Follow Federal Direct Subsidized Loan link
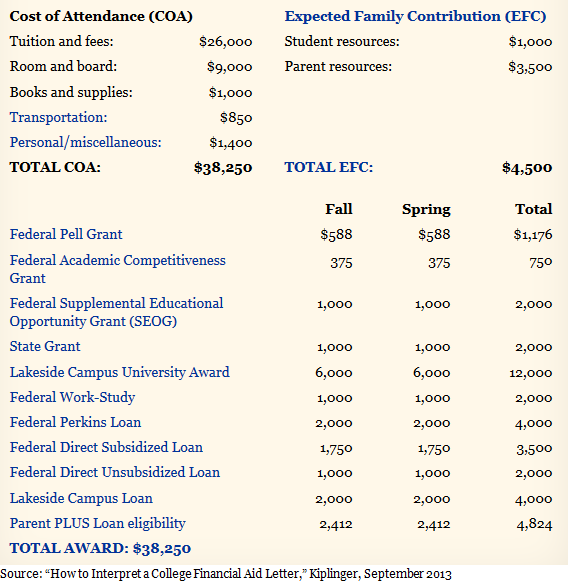This screenshot has height=584, width=568. tap(106, 447)
